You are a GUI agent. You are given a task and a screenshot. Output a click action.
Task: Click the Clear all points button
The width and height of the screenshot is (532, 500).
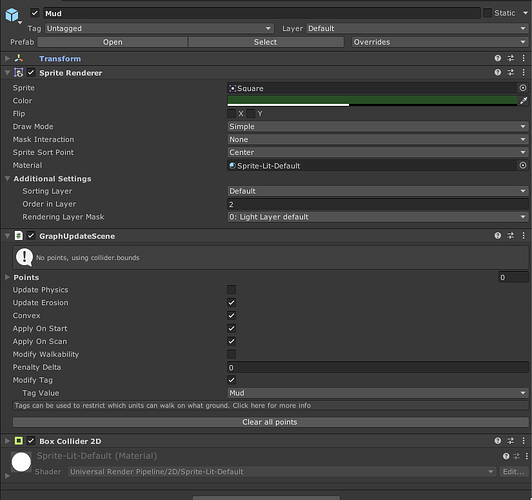(x=270, y=422)
